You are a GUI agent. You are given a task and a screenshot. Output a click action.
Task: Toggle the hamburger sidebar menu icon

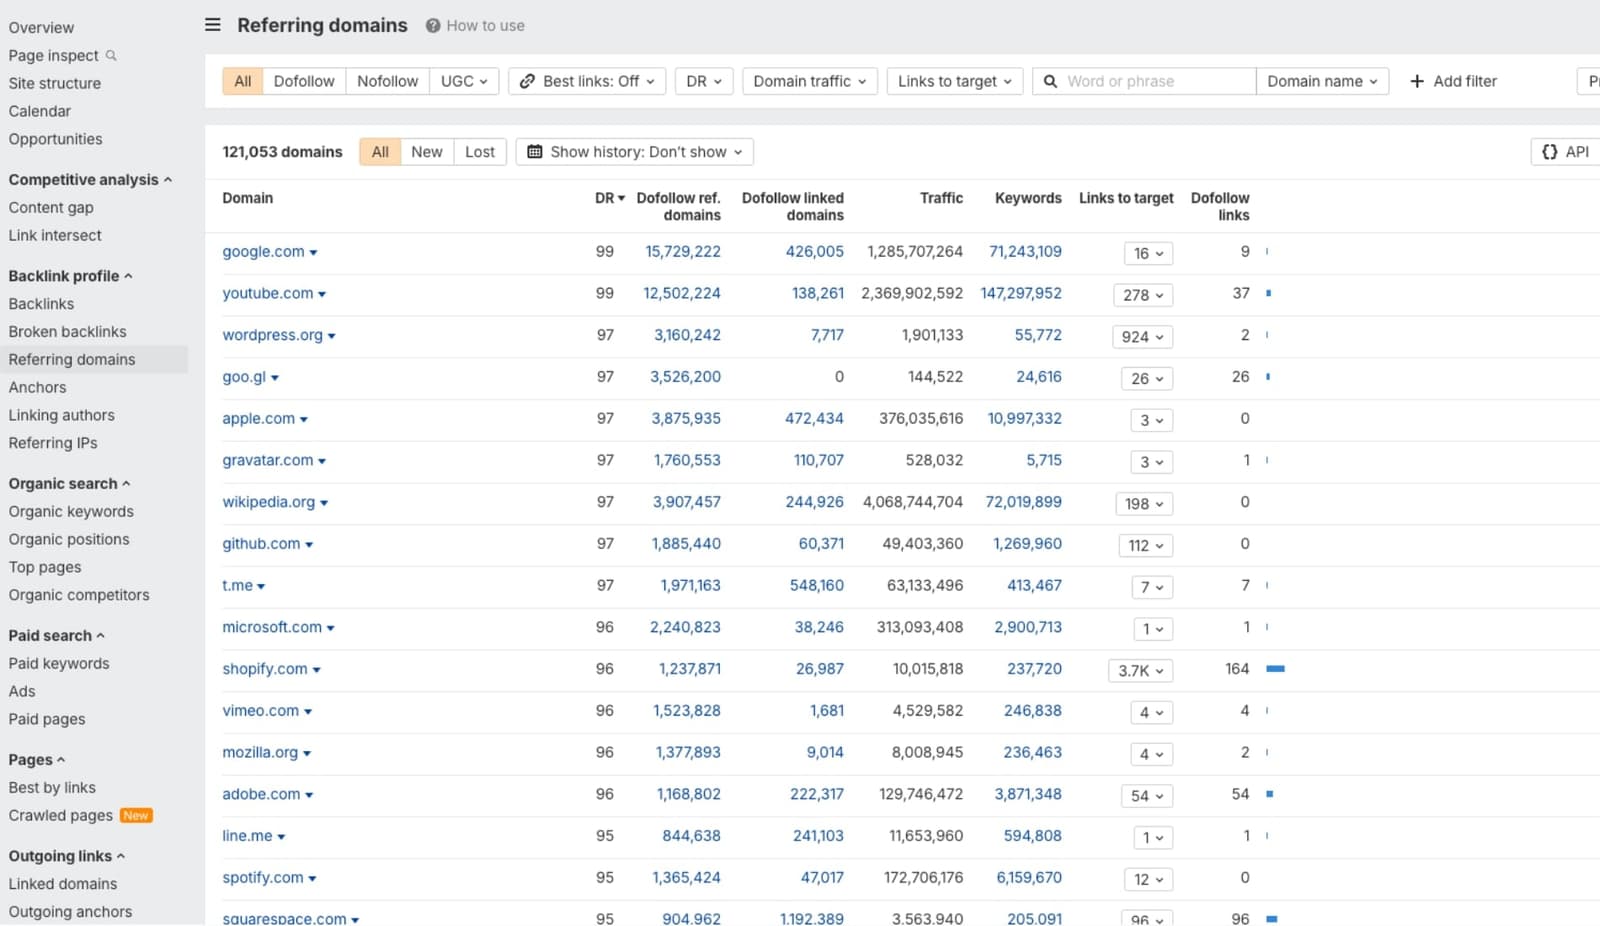[x=212, y=25]
